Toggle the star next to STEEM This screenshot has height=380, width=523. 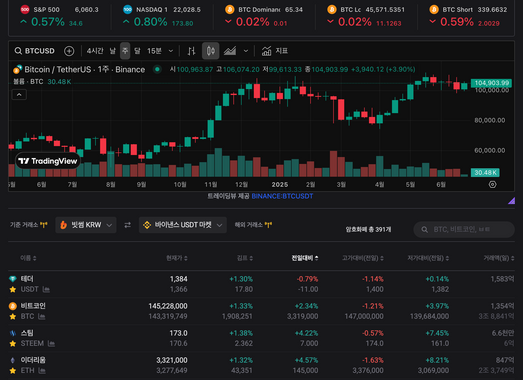(x=13, y=343)
